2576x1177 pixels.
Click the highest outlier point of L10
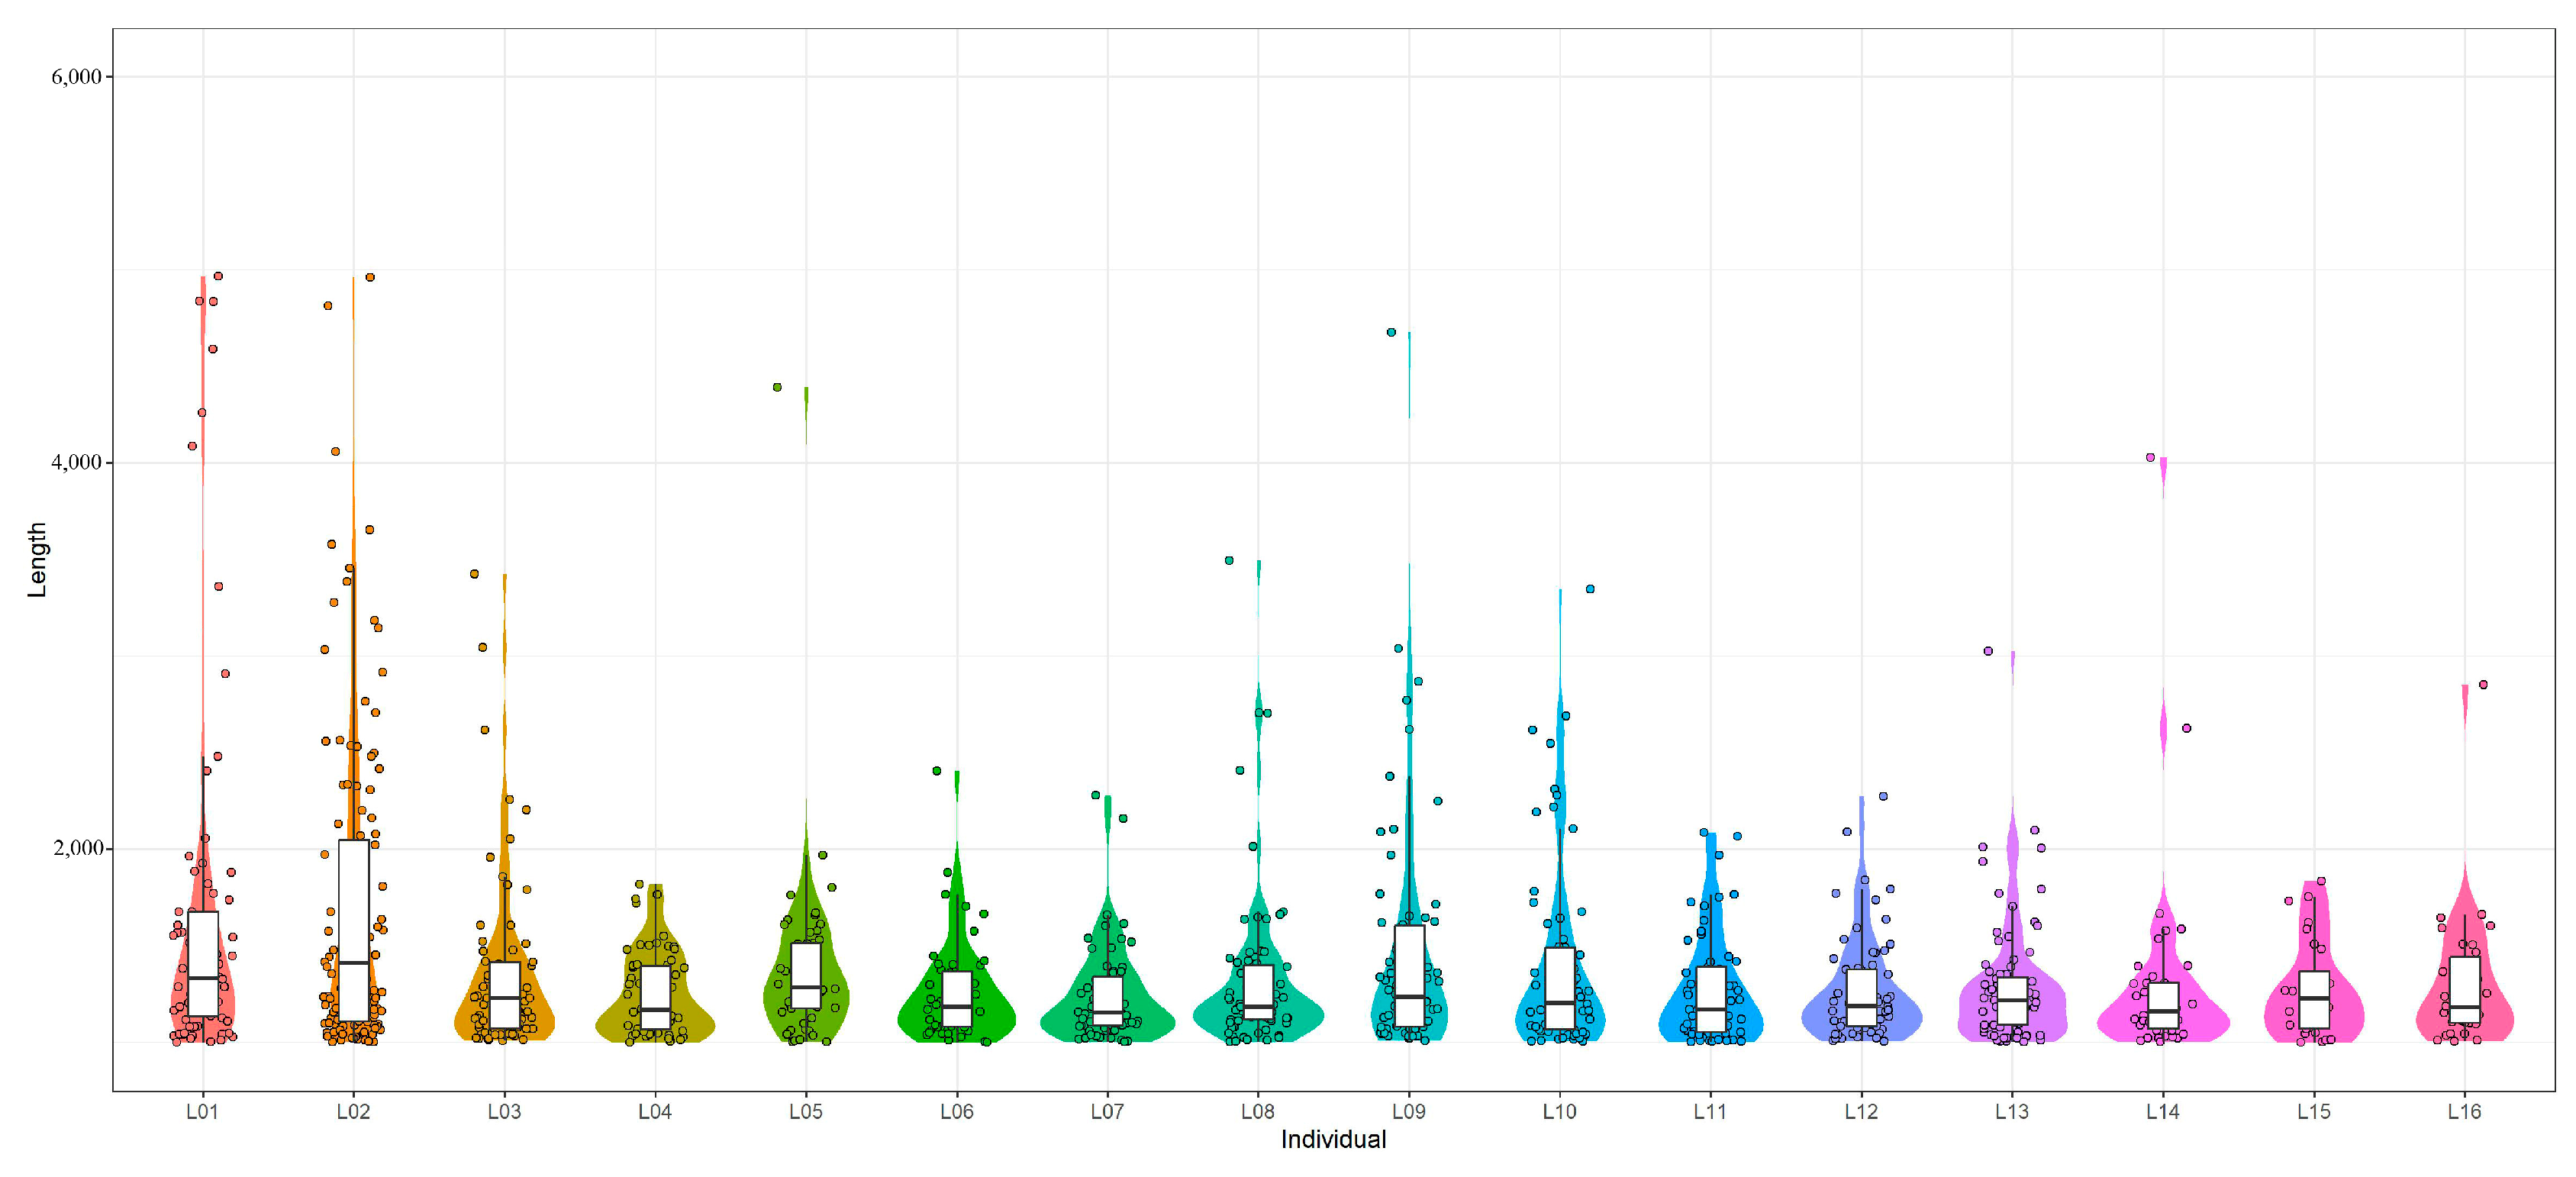point(1590,589)
